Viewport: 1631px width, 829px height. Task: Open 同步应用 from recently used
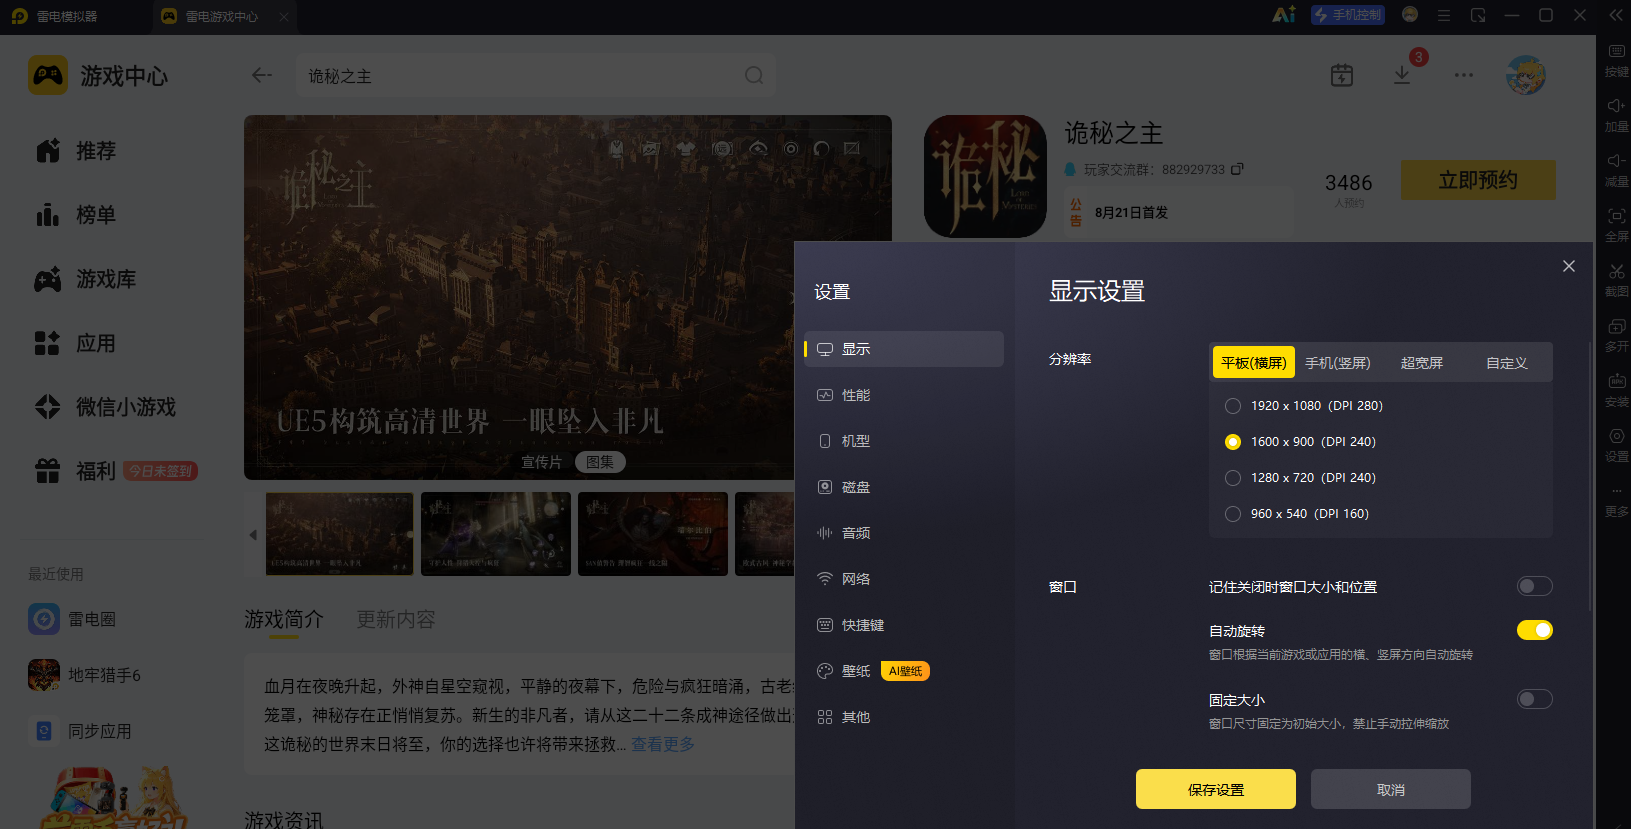(x=80, y=731)
